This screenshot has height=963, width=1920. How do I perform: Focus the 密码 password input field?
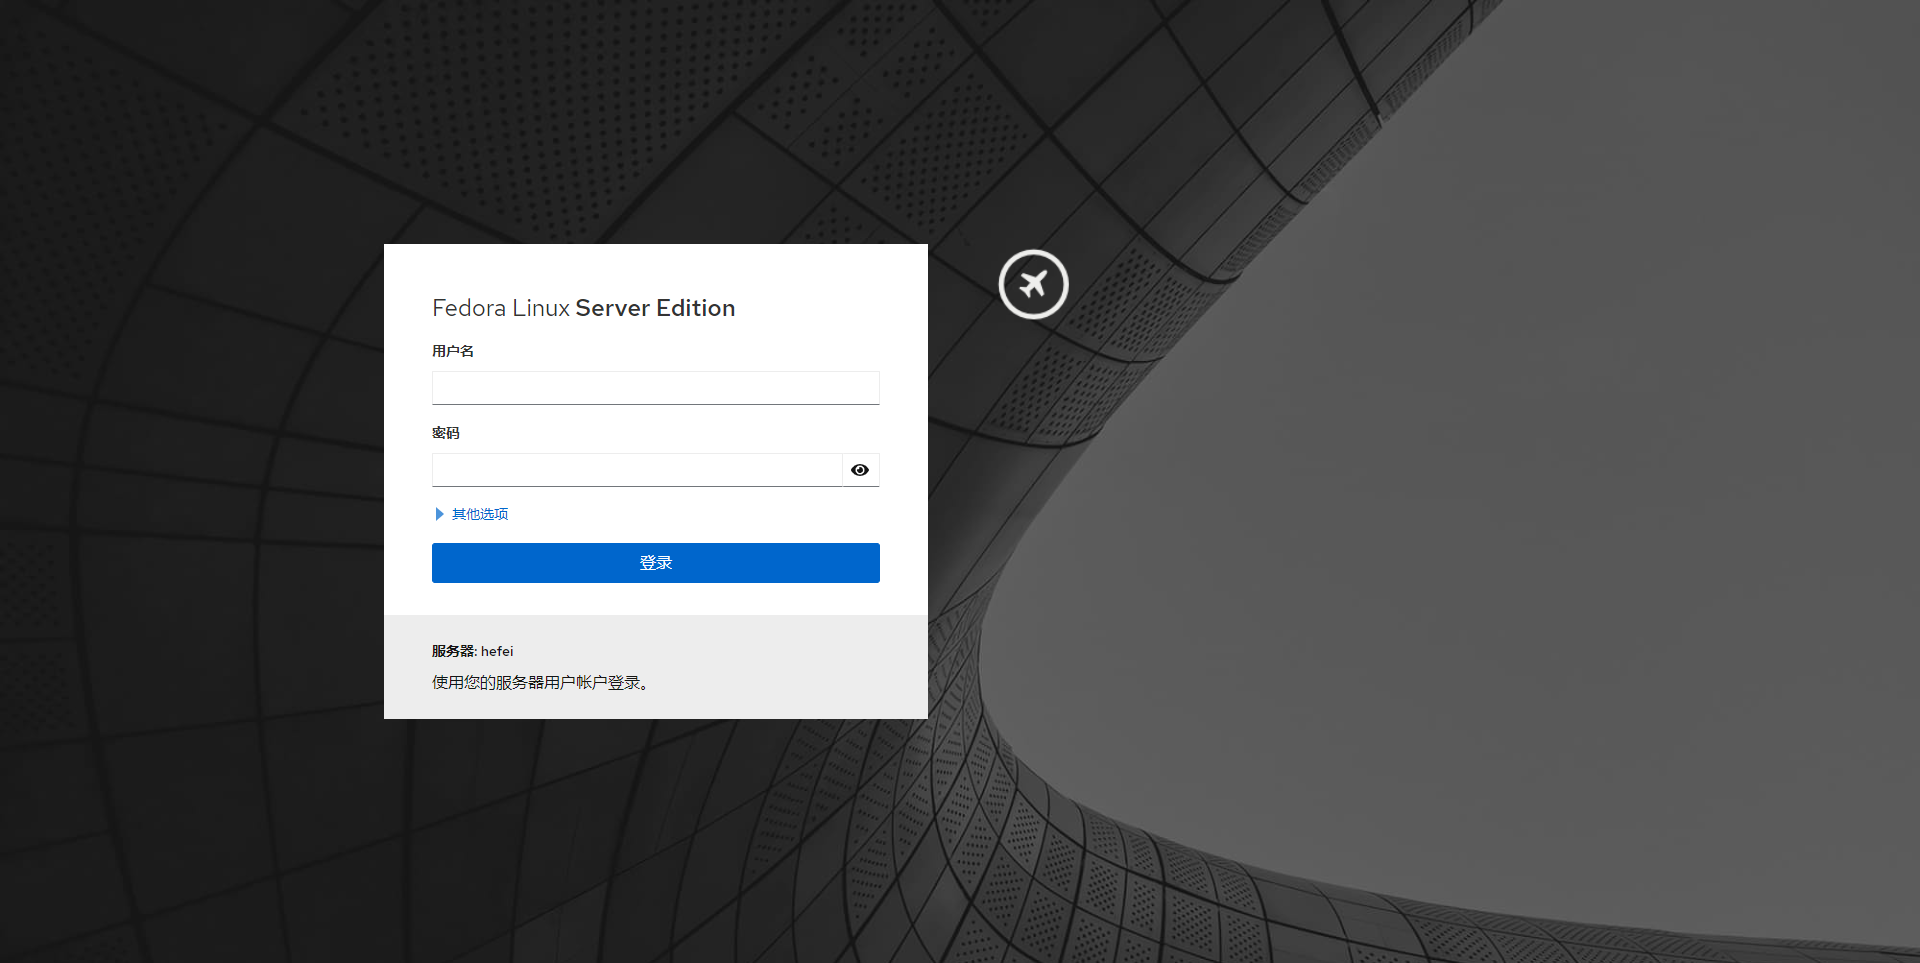636,470
